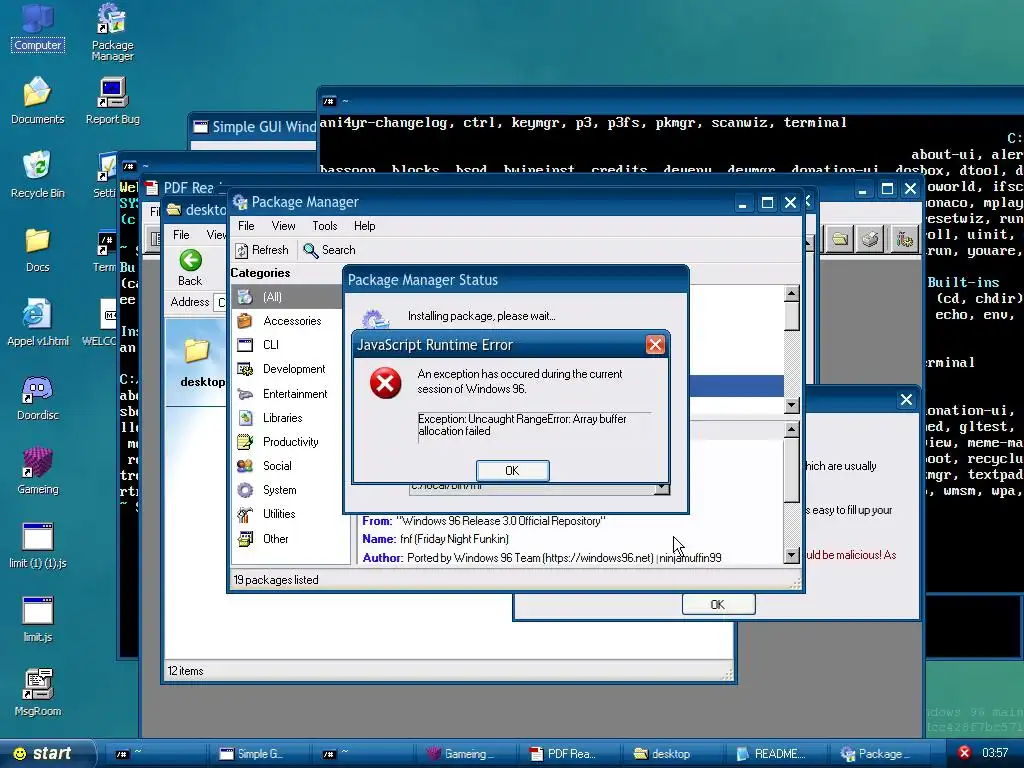Image resolution: width=1024 pixels, height=768 pixels.
Task: Open limit (1) (1).js file icon
Action: point(37,545)
